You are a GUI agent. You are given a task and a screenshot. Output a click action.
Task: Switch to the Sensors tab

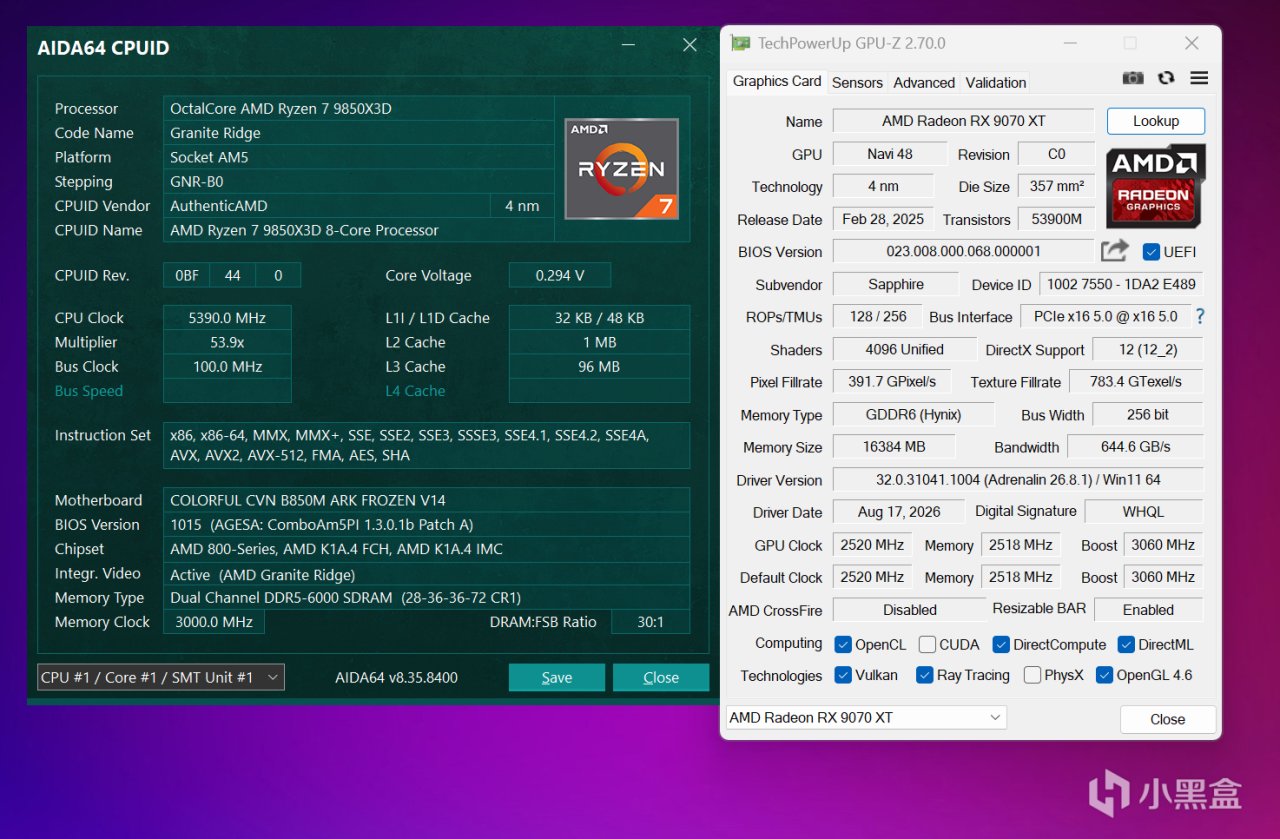tap(857, 82)
